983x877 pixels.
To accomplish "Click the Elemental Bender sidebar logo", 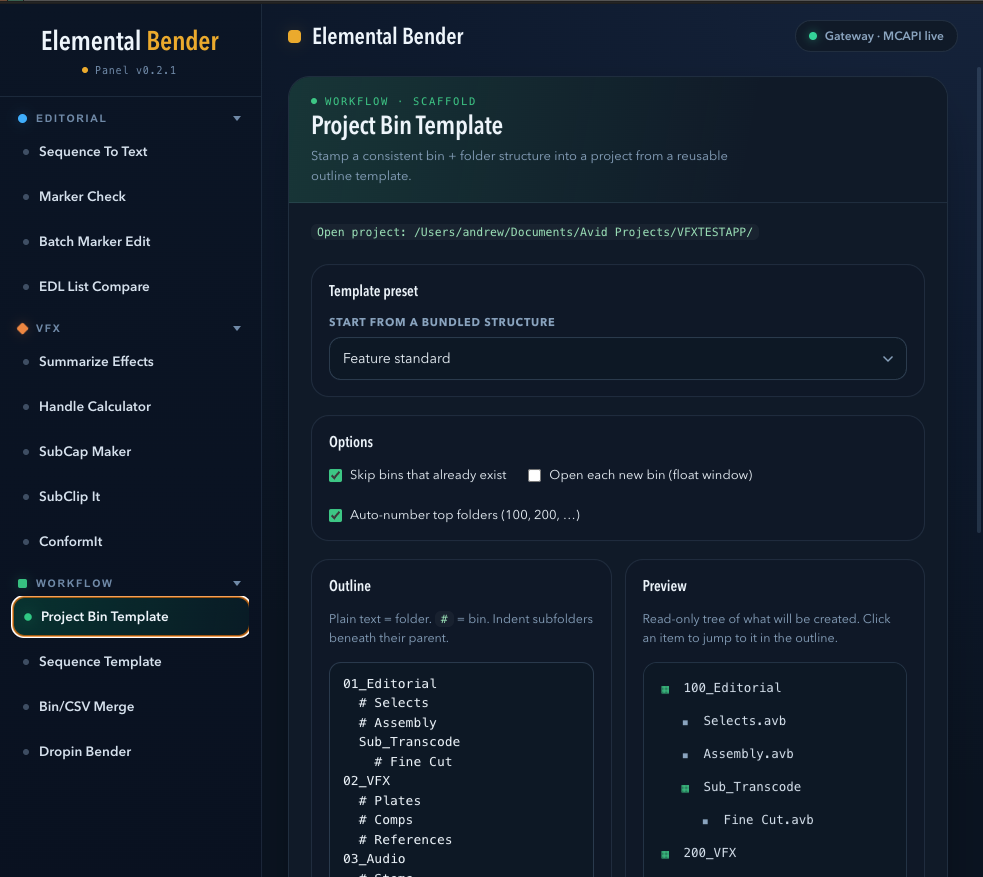I will tap(130, 41).
